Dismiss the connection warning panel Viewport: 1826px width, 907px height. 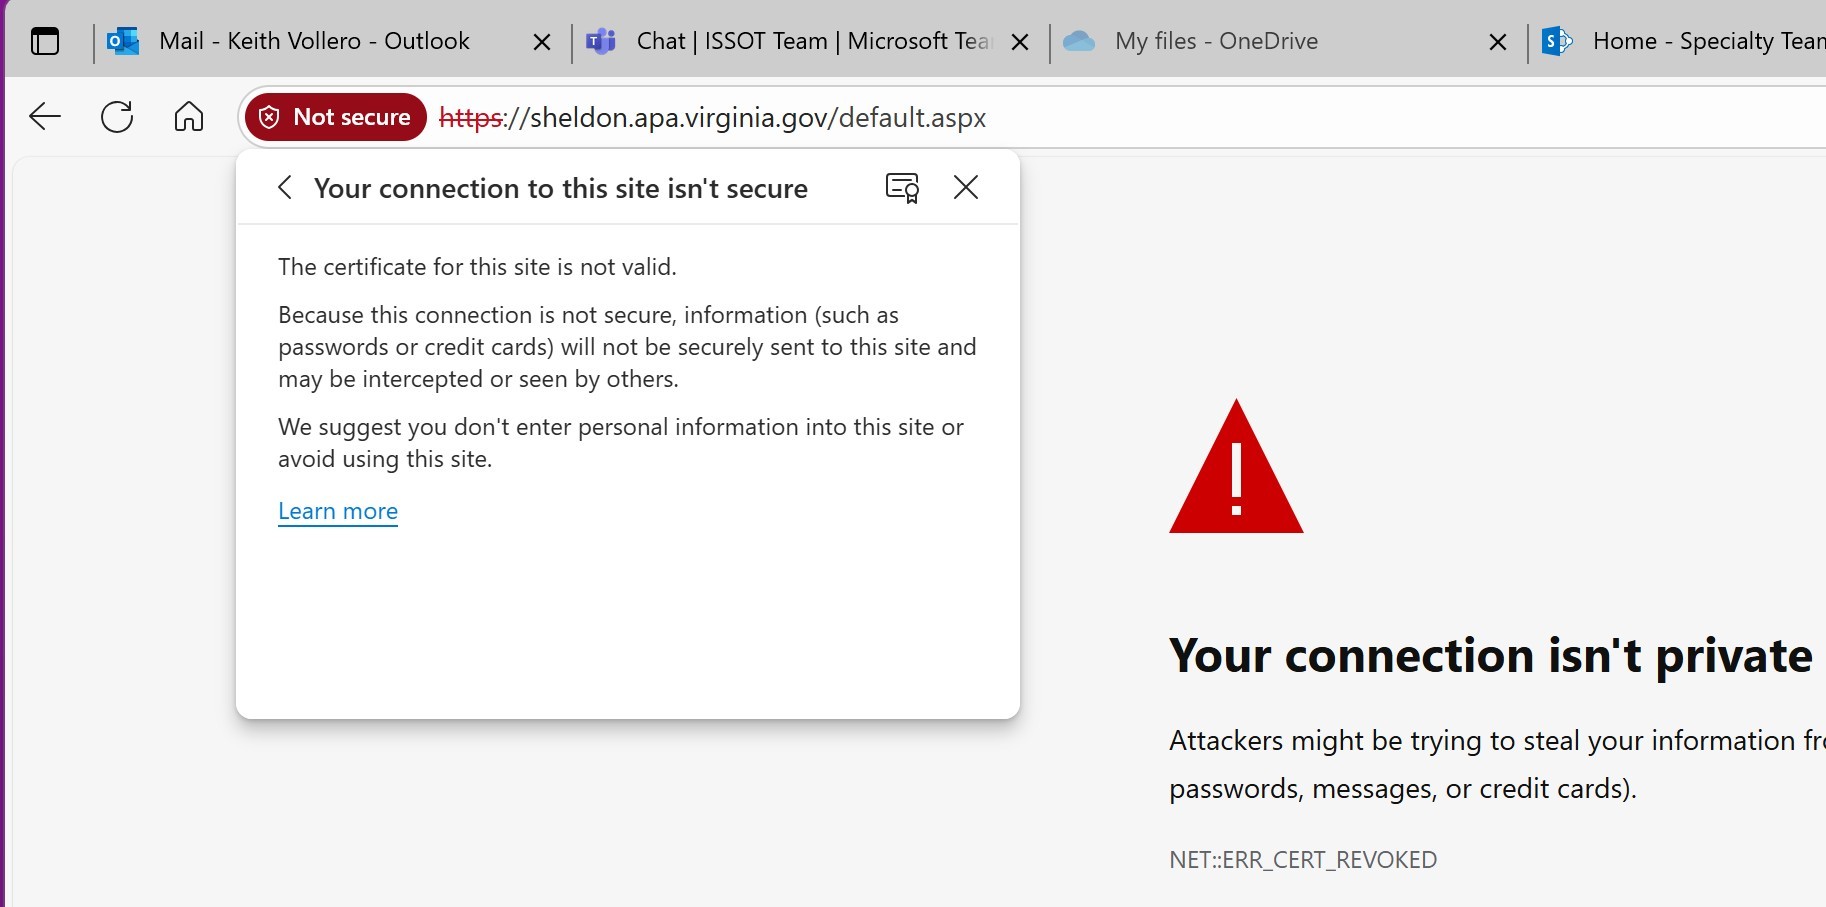pos(966,187)
